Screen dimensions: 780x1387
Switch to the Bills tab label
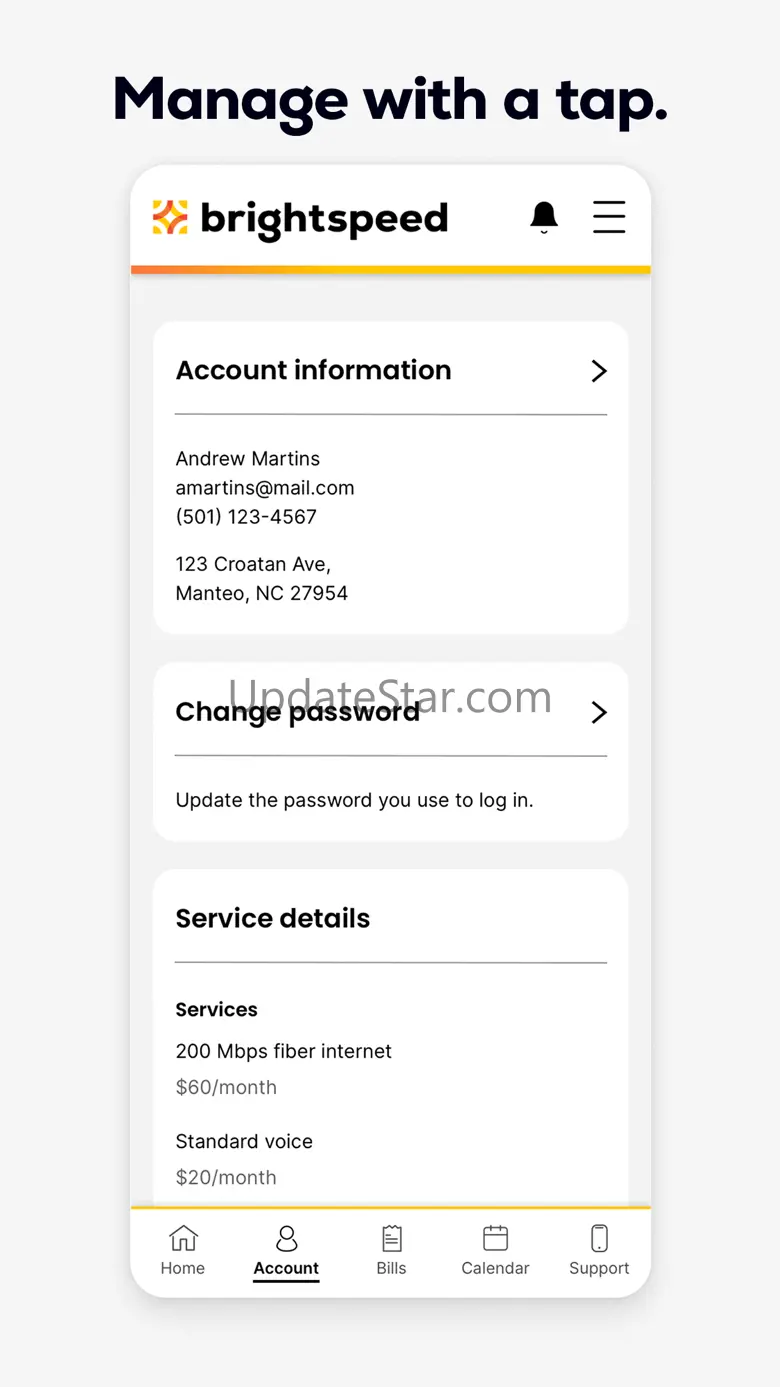[x=391, y=1268]
